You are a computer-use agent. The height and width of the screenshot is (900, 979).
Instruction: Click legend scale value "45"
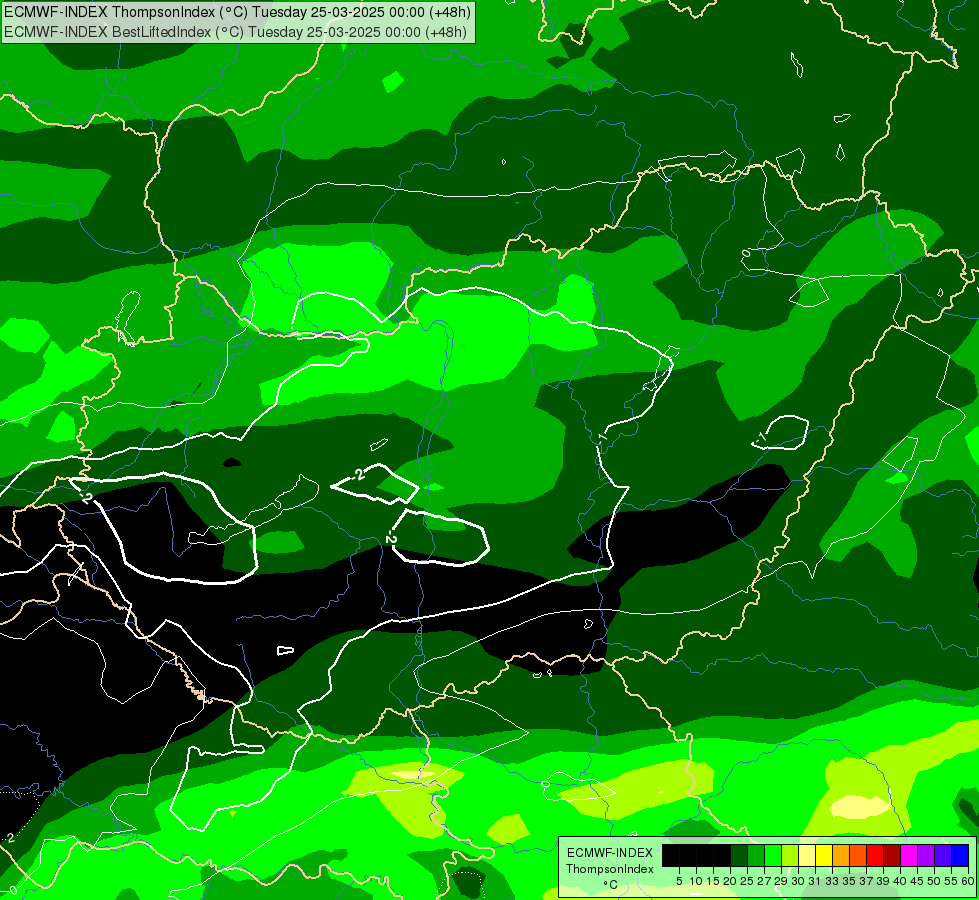[918, 881]
